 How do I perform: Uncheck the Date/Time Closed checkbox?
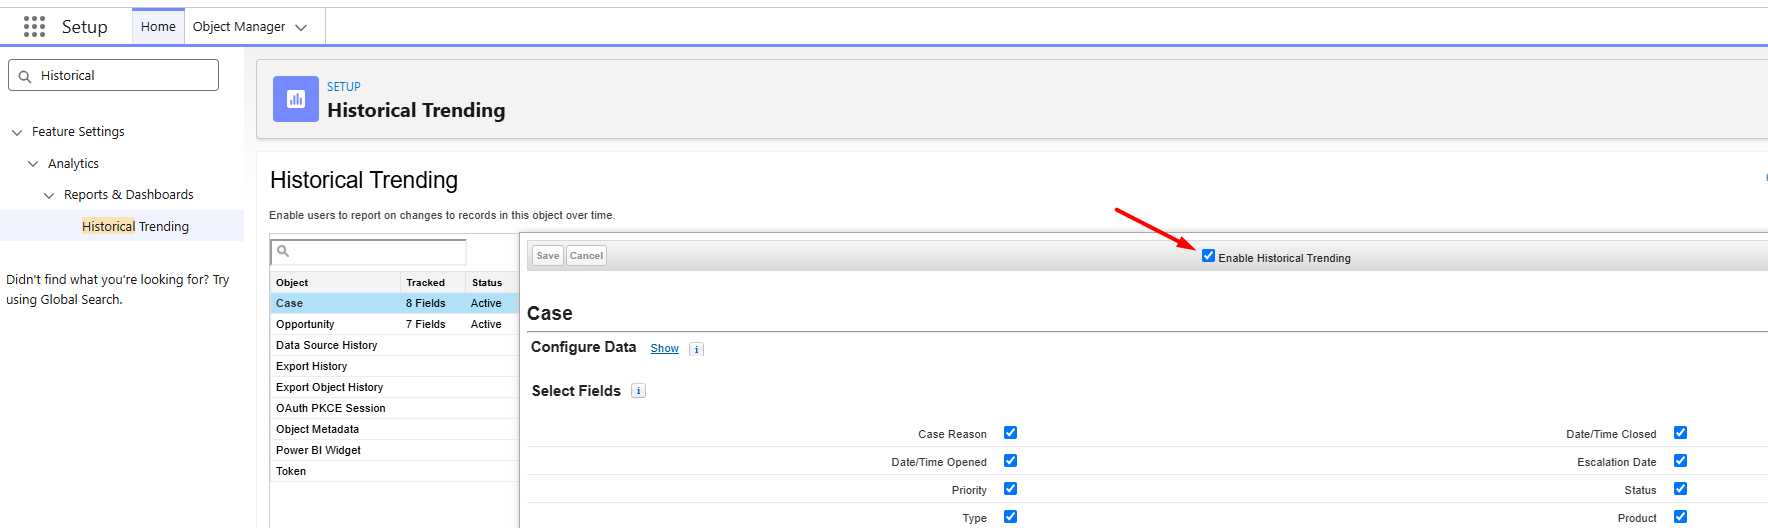pos(1680,433)
